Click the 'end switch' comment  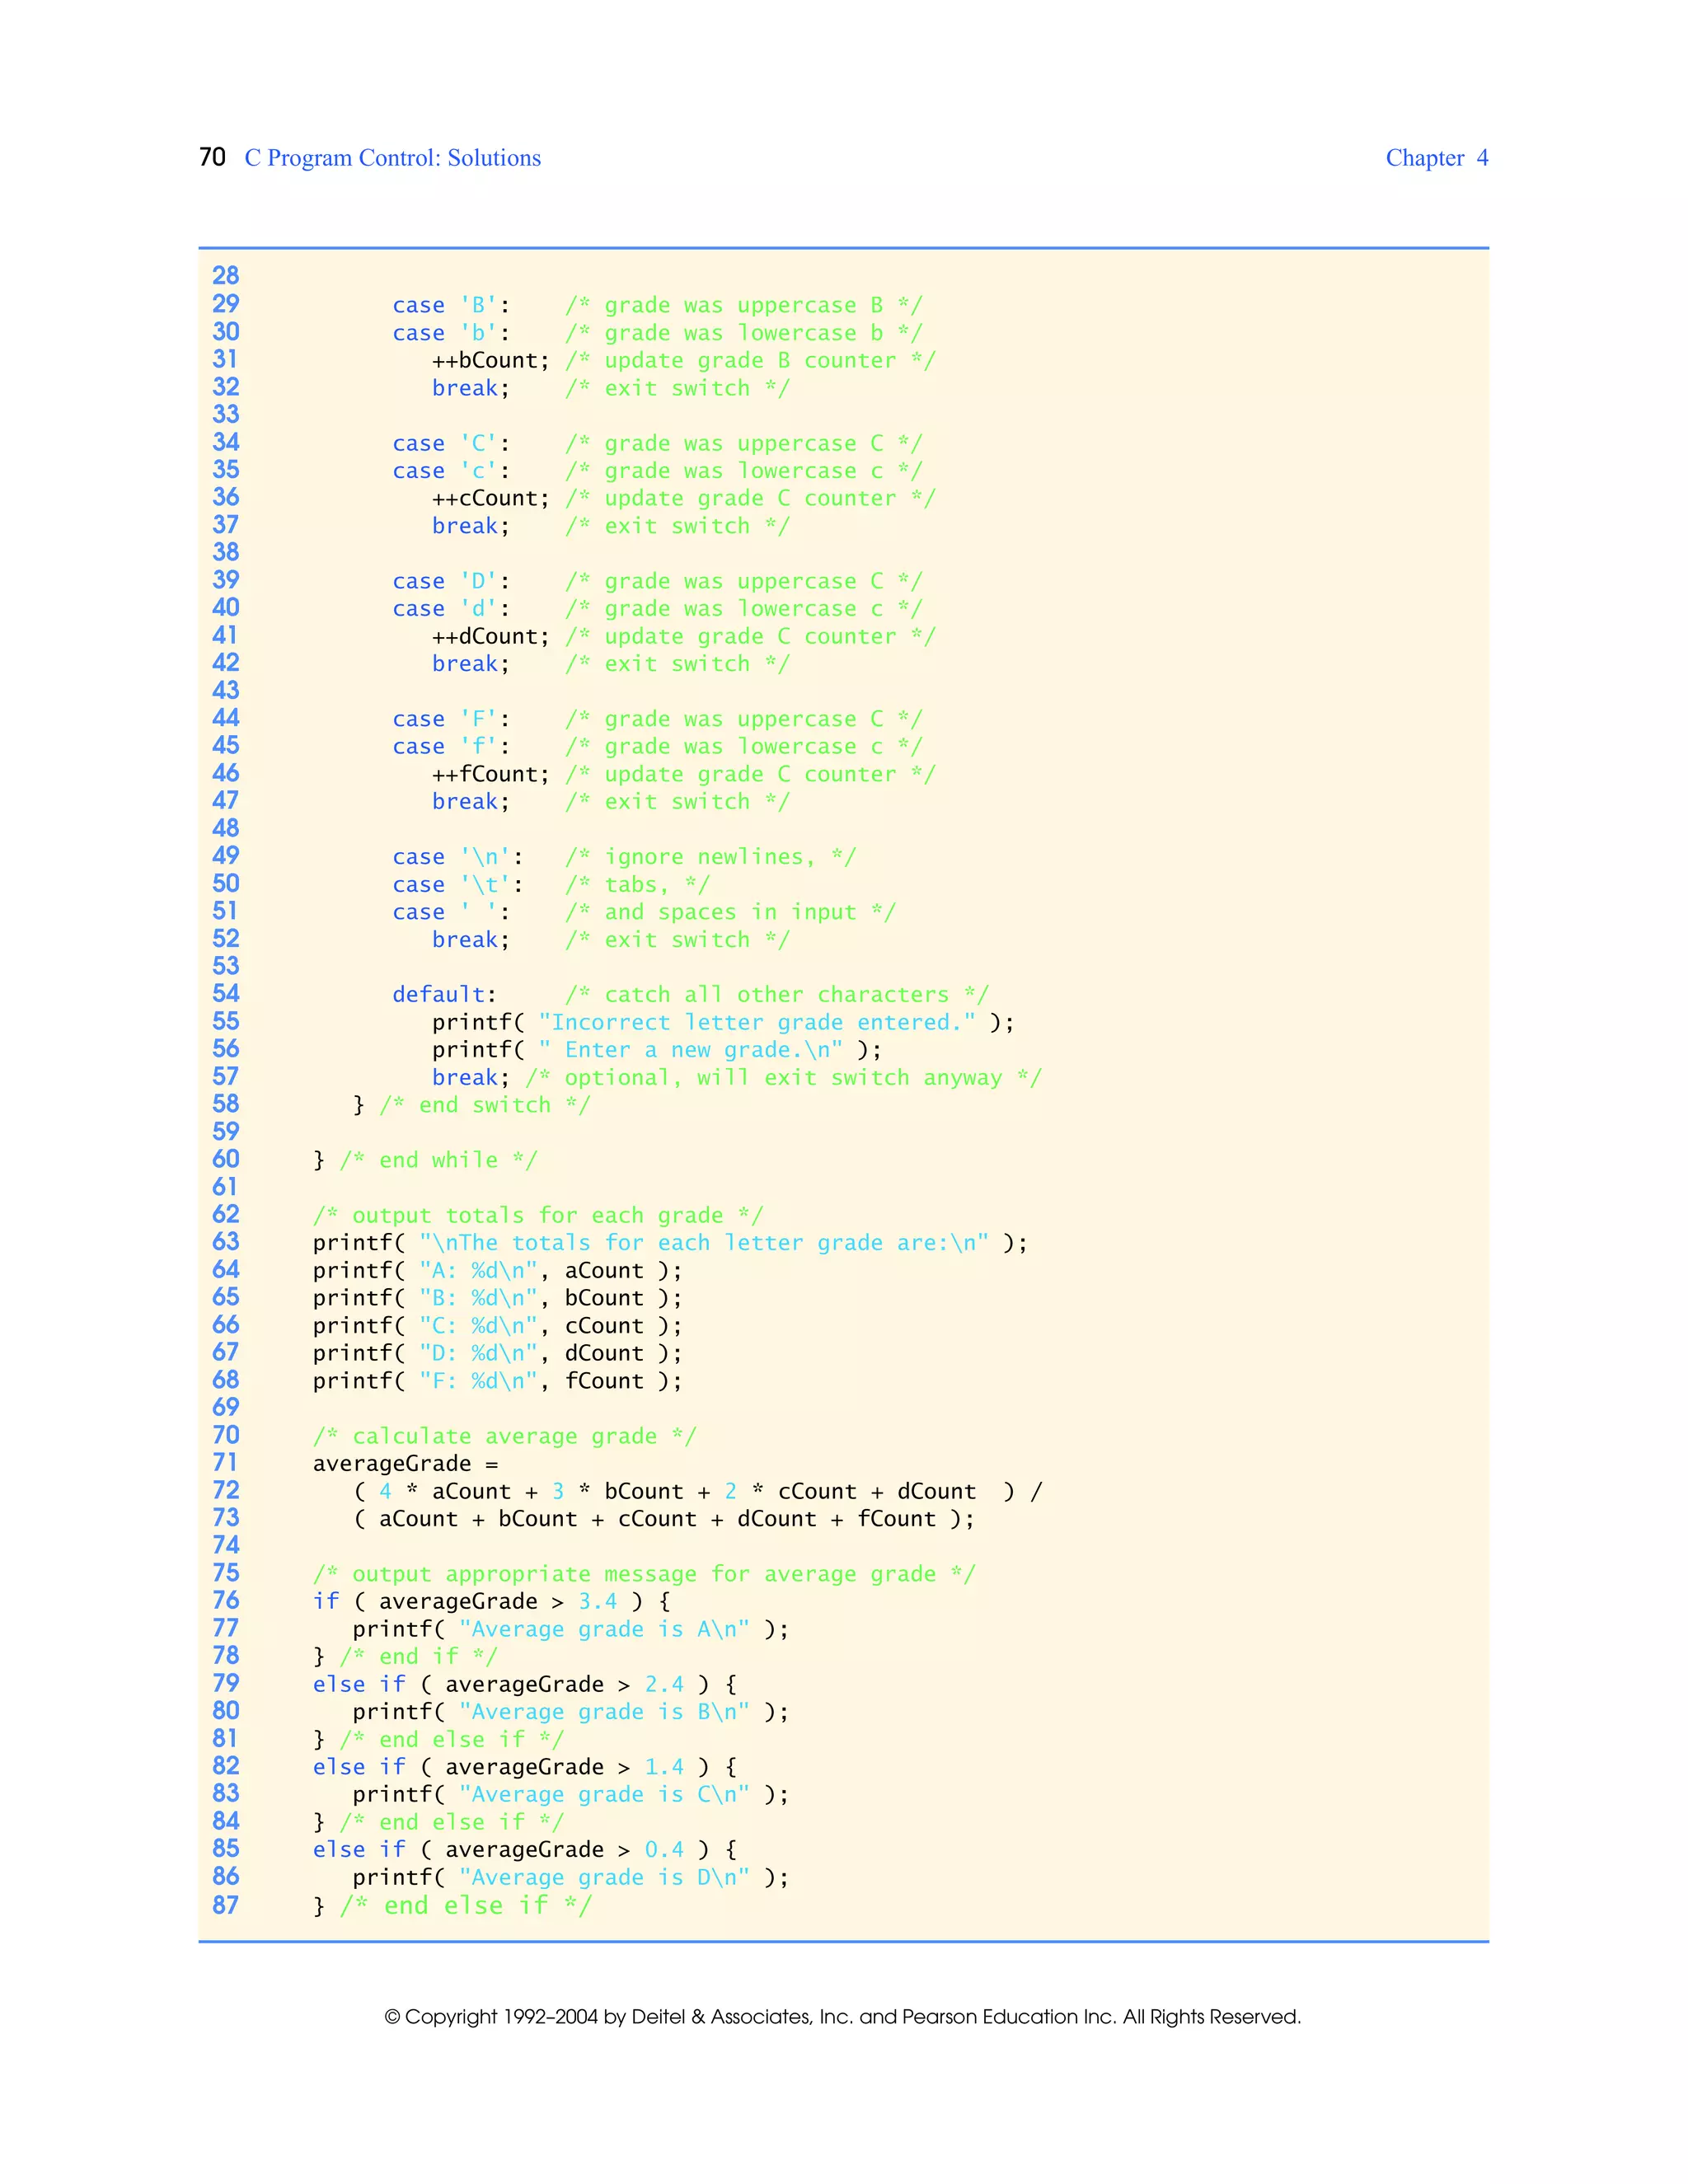tap(484, 1106)
